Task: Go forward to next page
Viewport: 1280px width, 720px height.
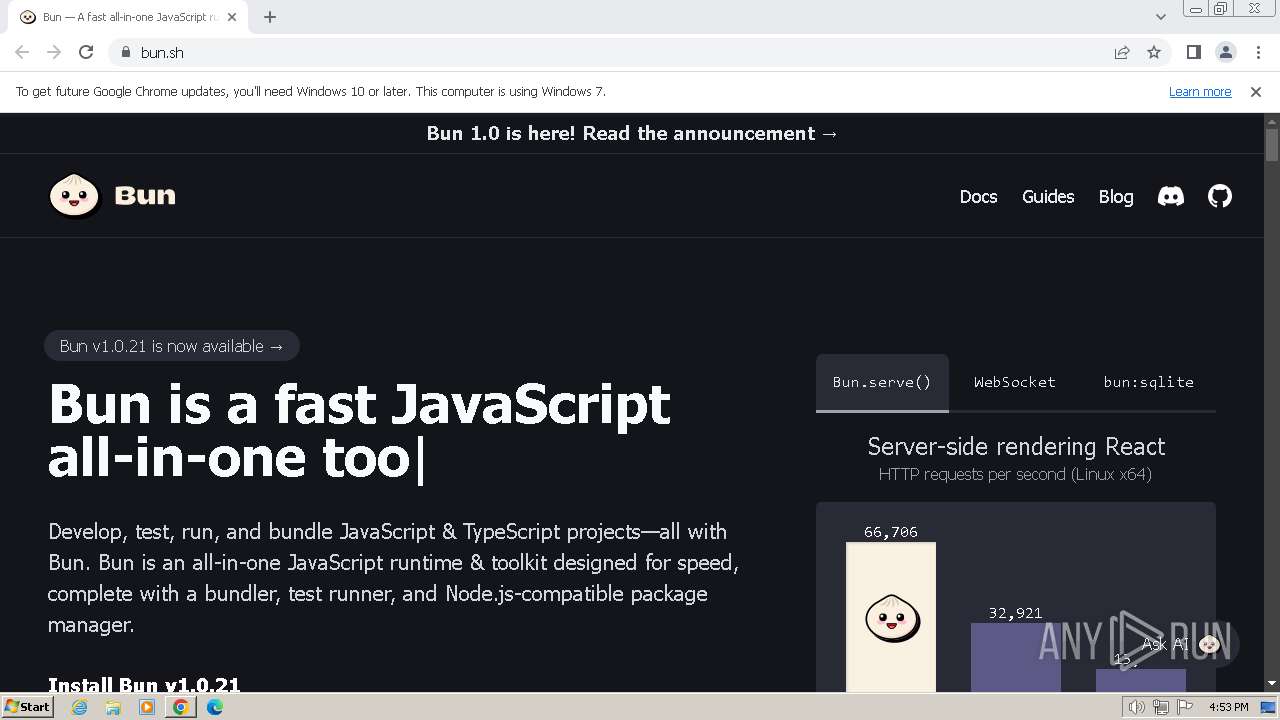Action: (54, 52)
